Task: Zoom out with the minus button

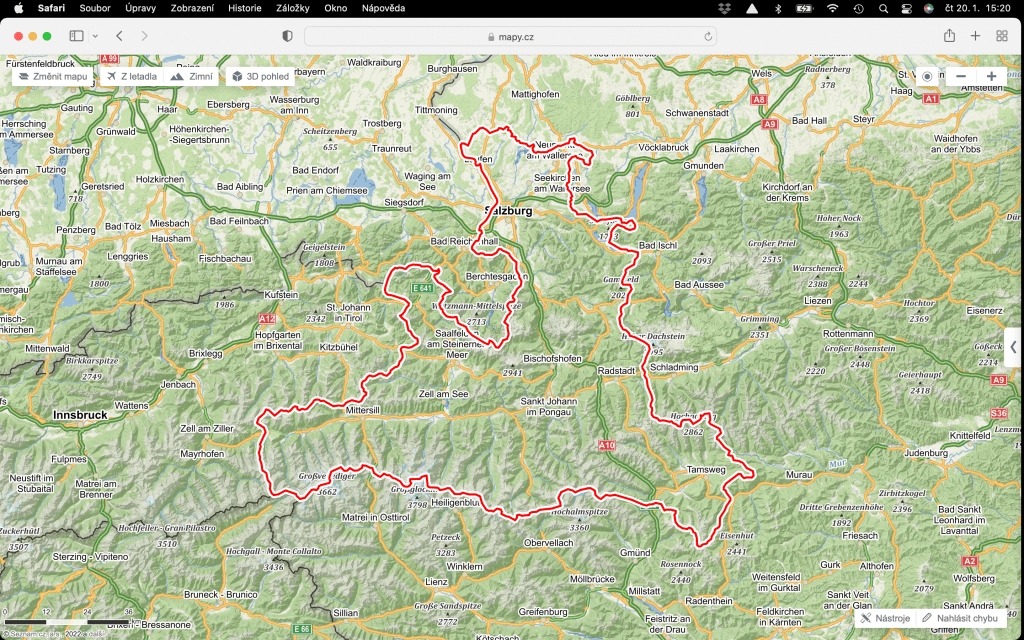Action: tap(961, 76)
